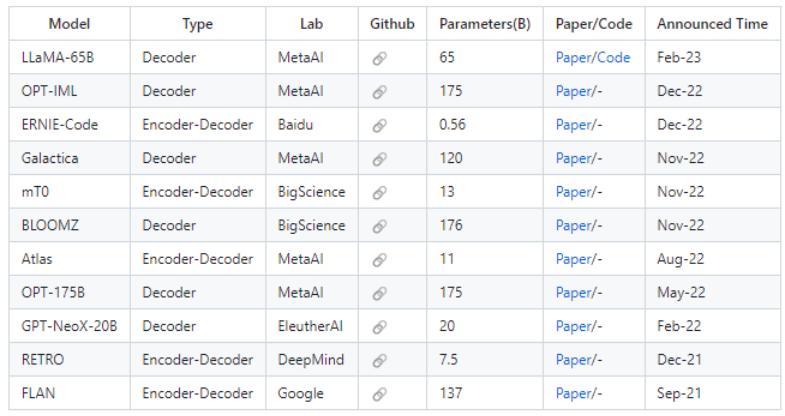Click the FLAN row Github link icon
The height and width of the screenshot is (416, 785).
(x=379, y=394)
